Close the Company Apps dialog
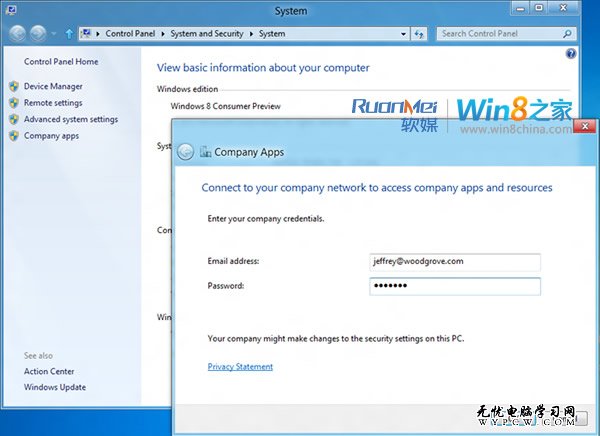This screenshot has width=600, height=436. pos(585,126)
